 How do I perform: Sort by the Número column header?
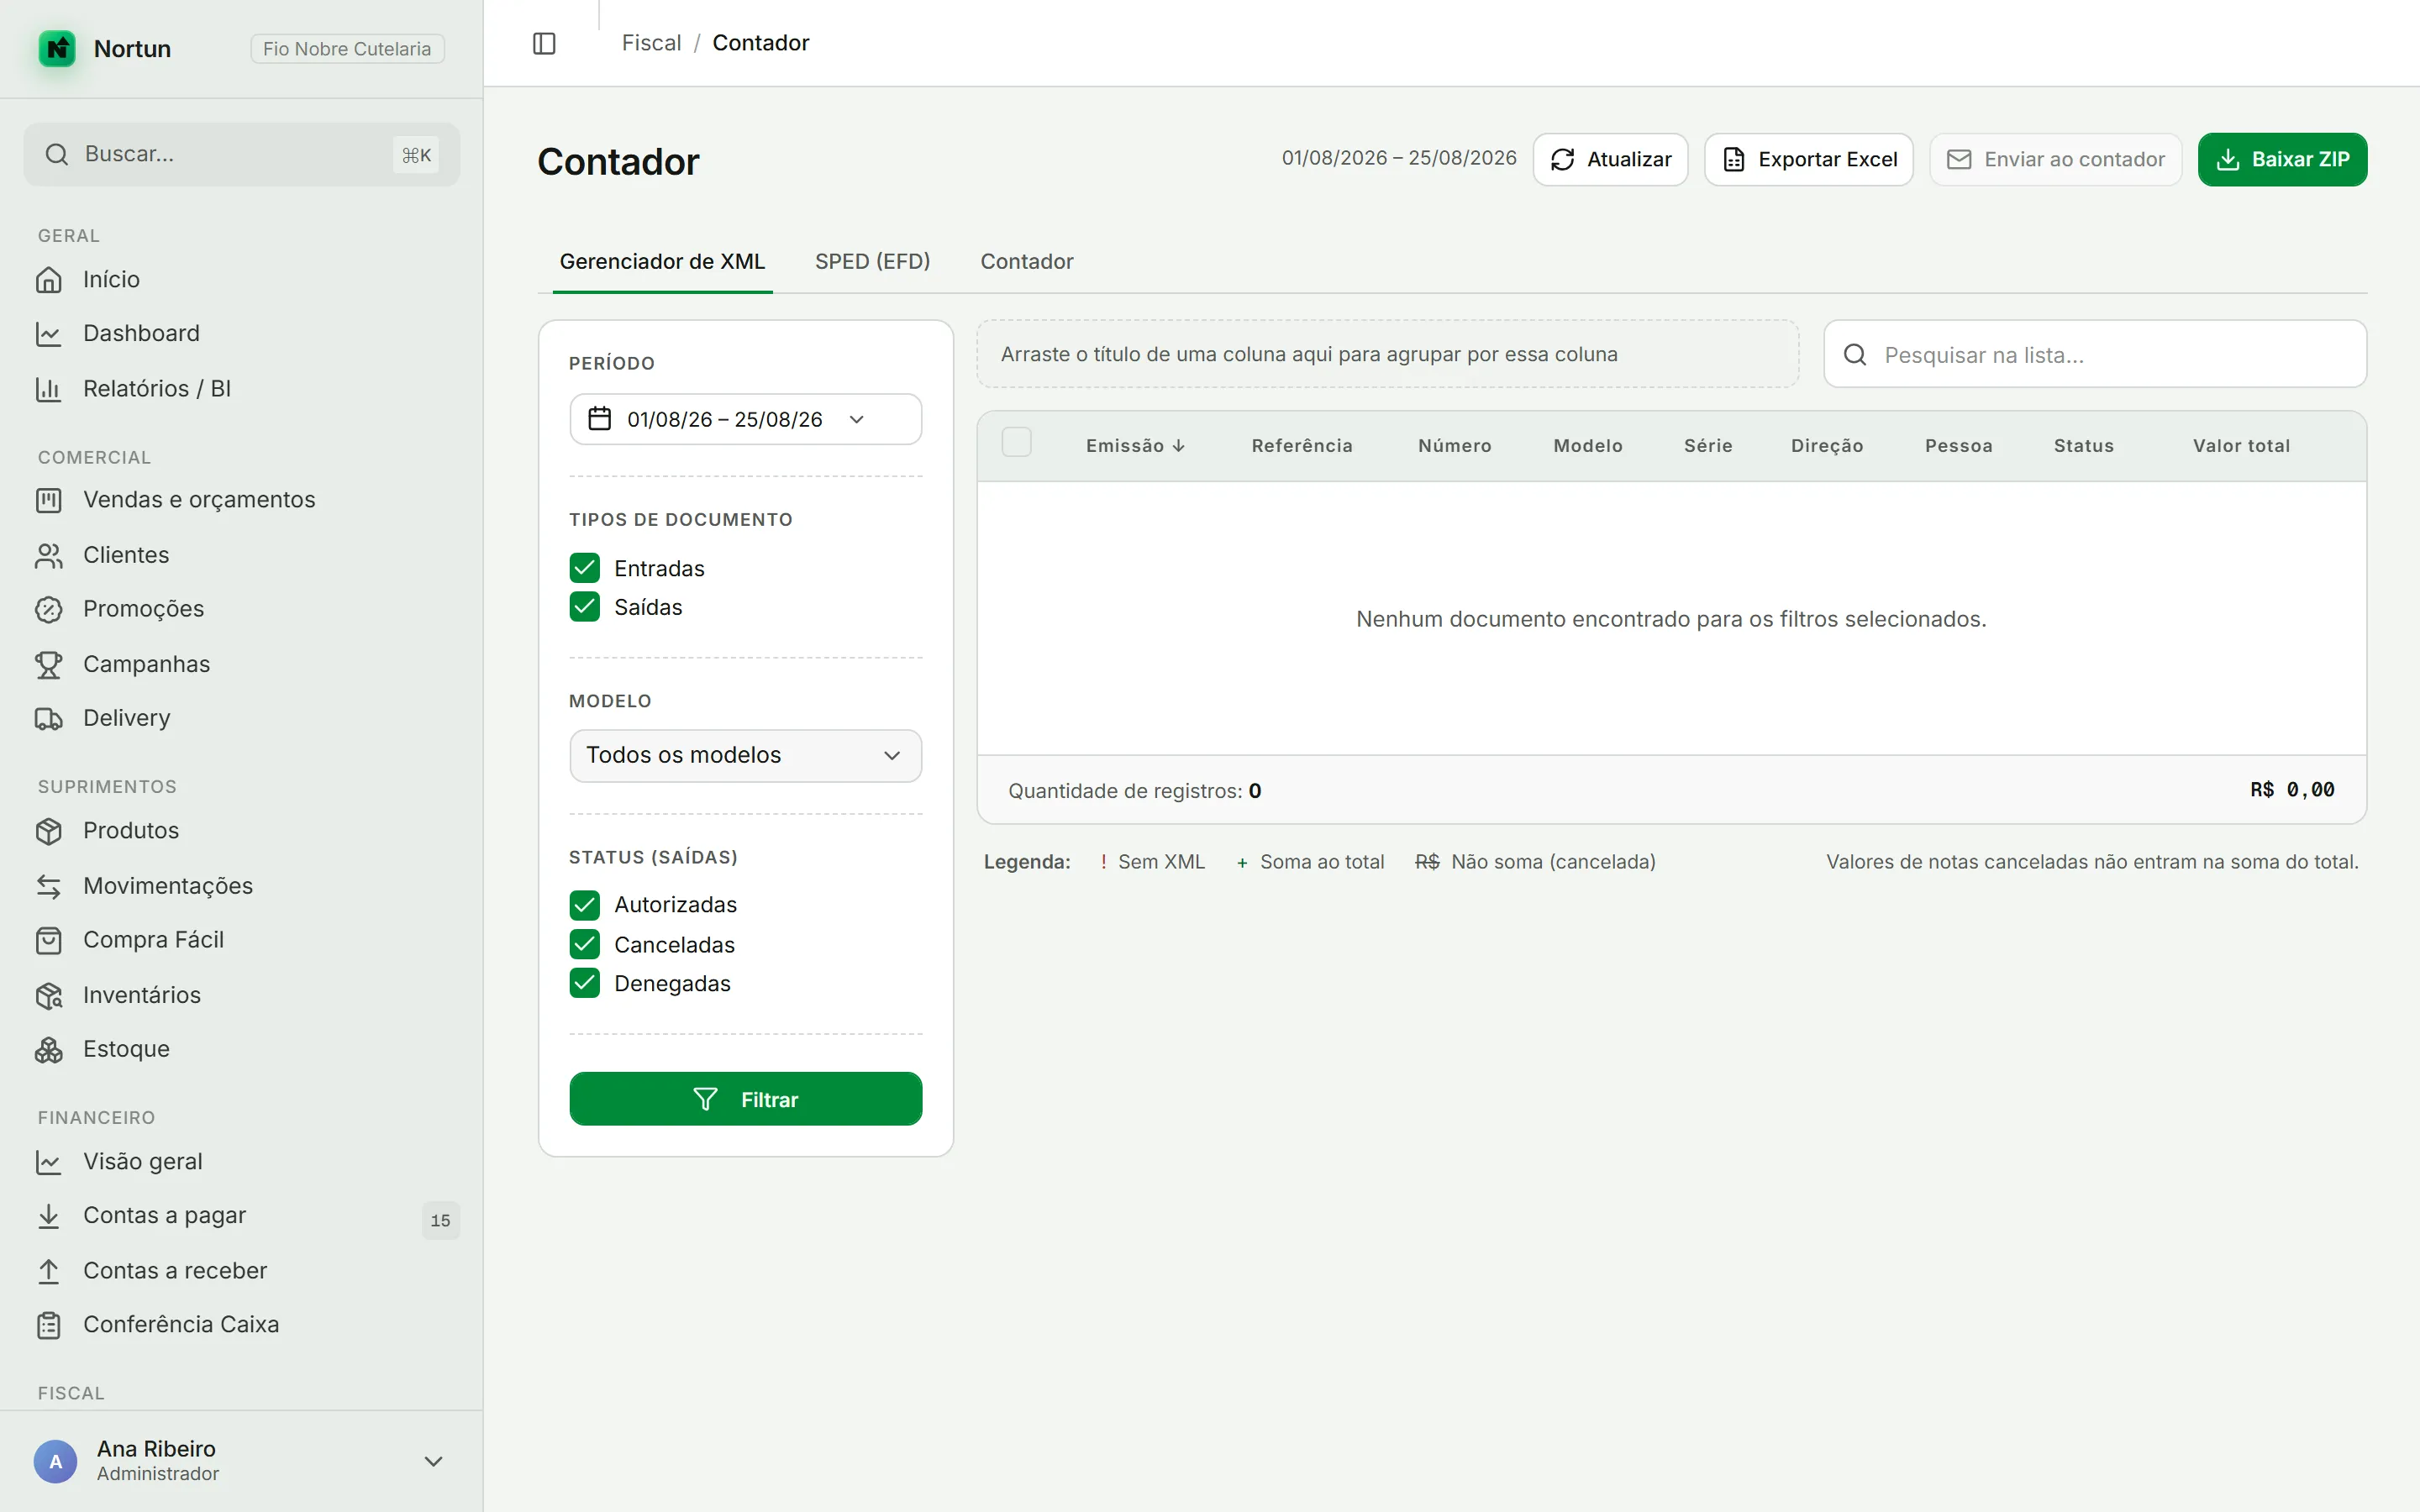click(1454, 446)
